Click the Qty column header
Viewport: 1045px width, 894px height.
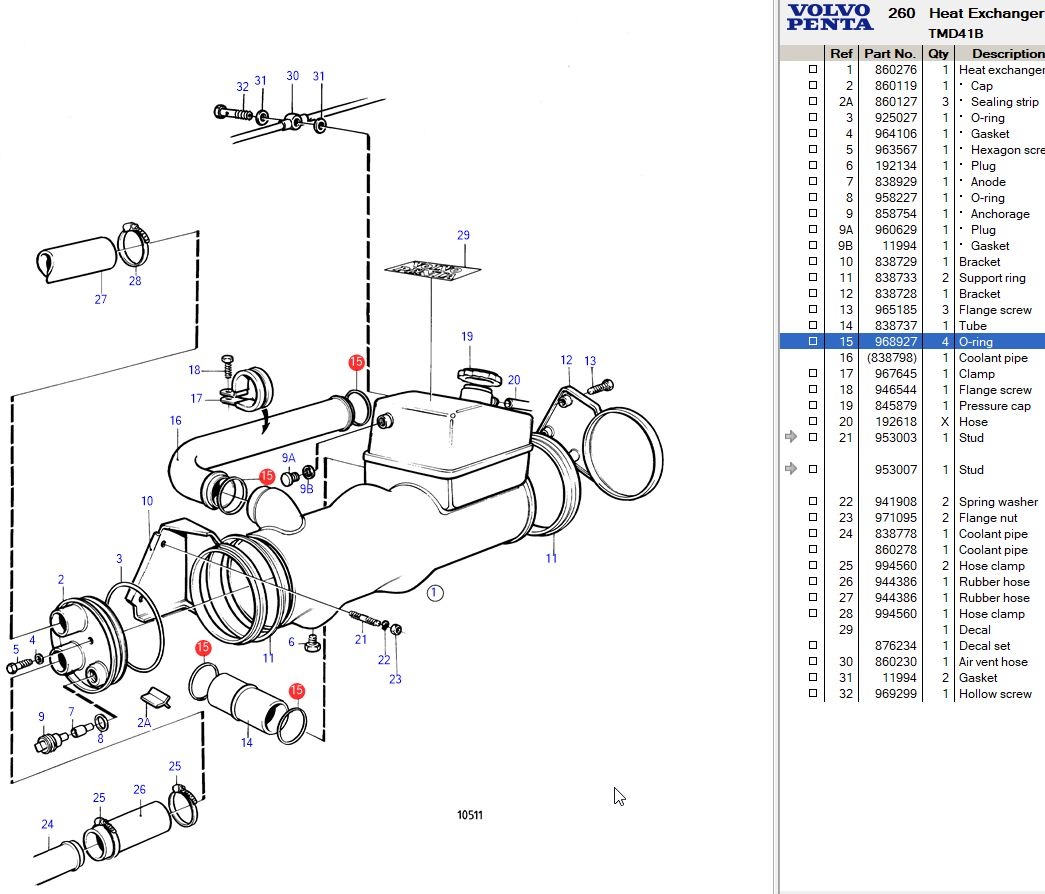[938, 53]
